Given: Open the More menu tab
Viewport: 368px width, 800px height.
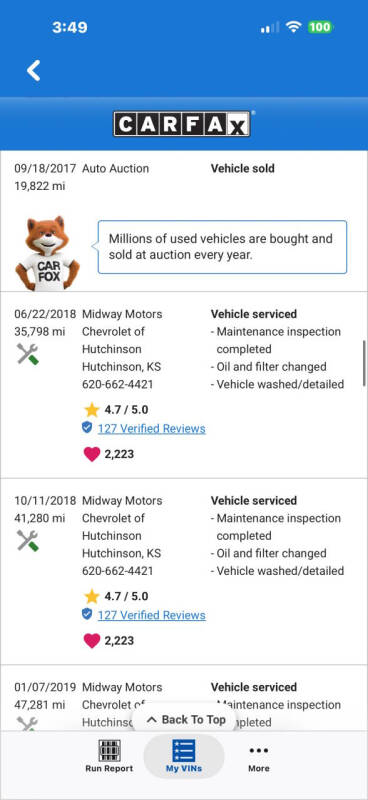Looking at the screenshot, I should tap(259, 757).
